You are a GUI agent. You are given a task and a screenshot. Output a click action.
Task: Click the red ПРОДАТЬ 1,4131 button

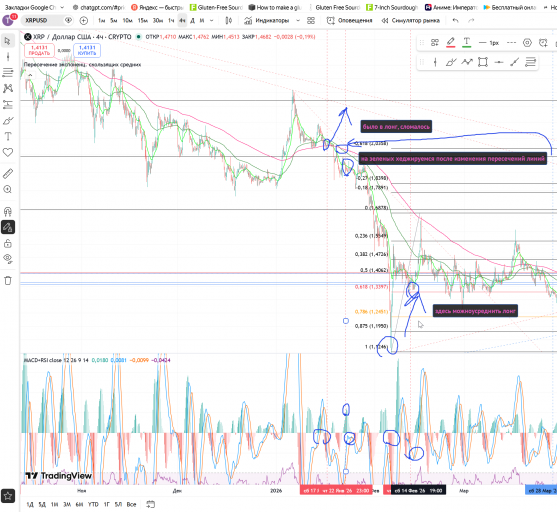(x=39, y=50)
